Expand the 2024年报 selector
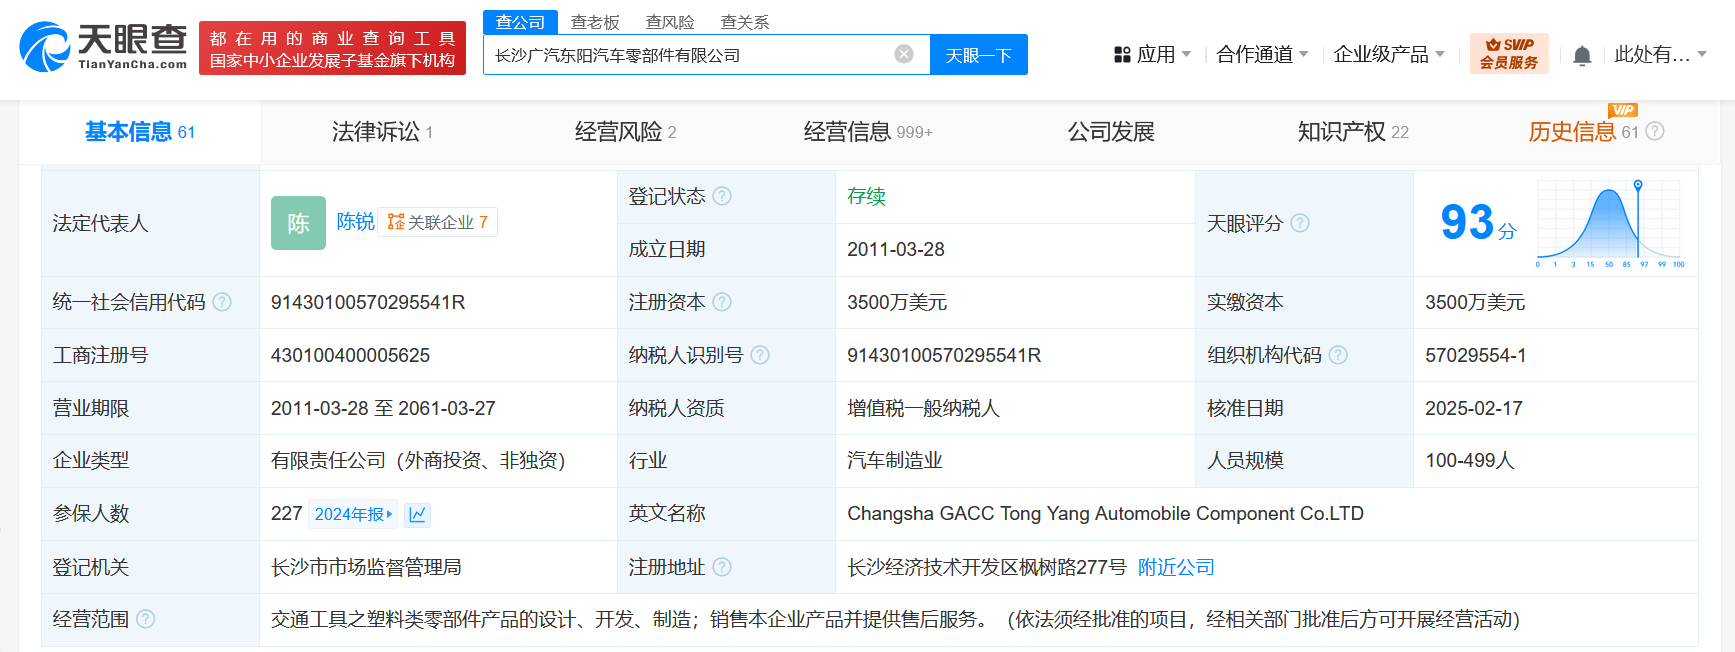This screenshot has height=652, width=1735. click(353, 514)
